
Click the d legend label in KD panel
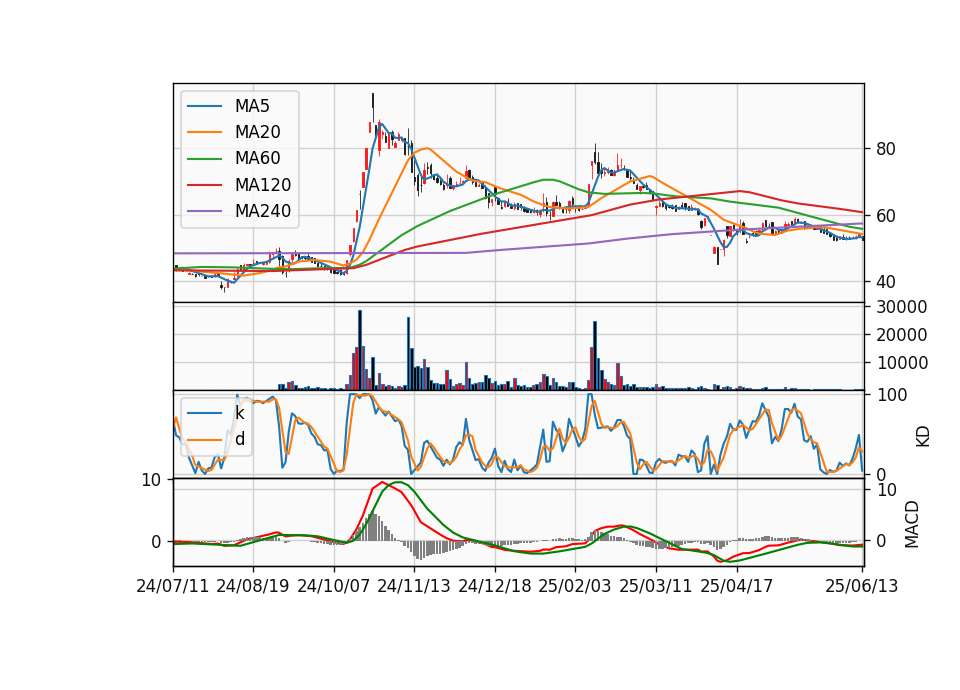click(x=240, y=439)
